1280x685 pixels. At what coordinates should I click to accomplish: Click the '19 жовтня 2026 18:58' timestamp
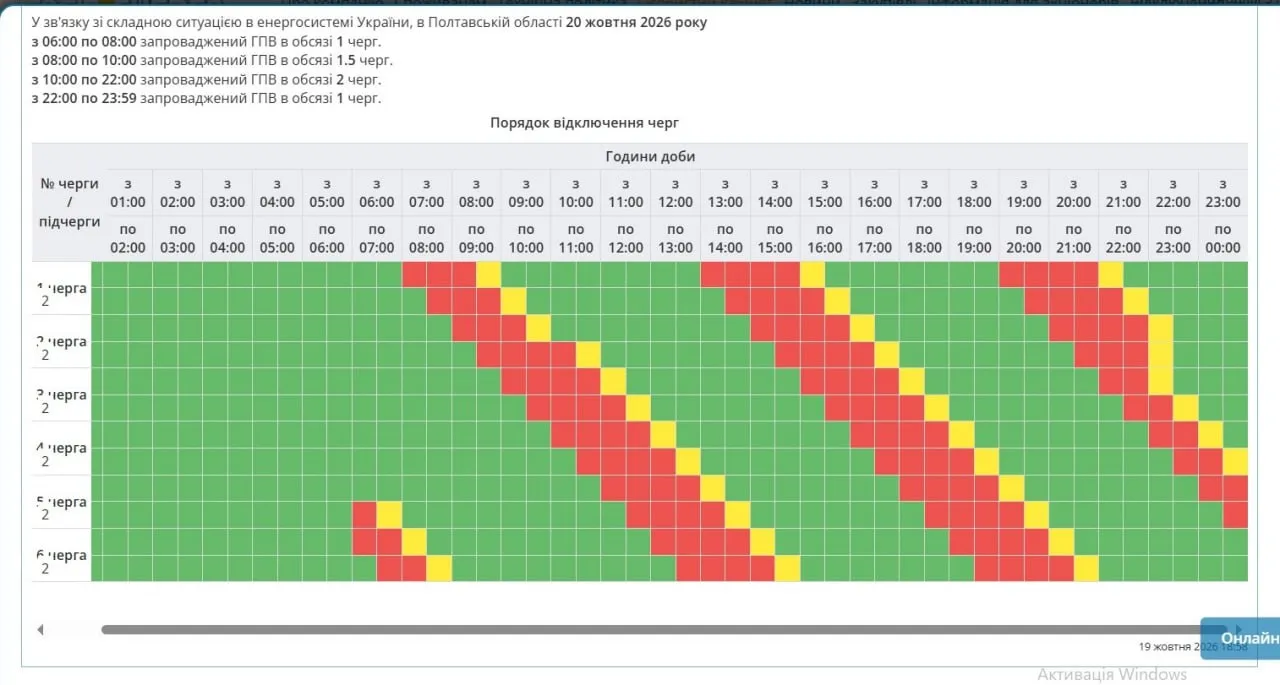1193,647
